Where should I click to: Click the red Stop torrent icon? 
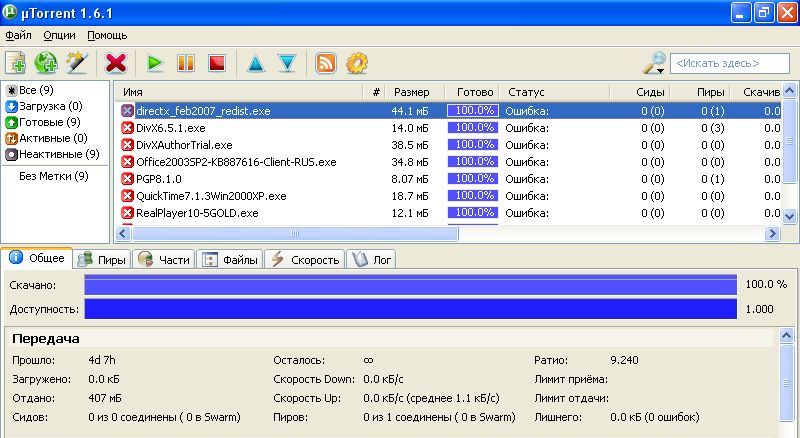(217, 63)
